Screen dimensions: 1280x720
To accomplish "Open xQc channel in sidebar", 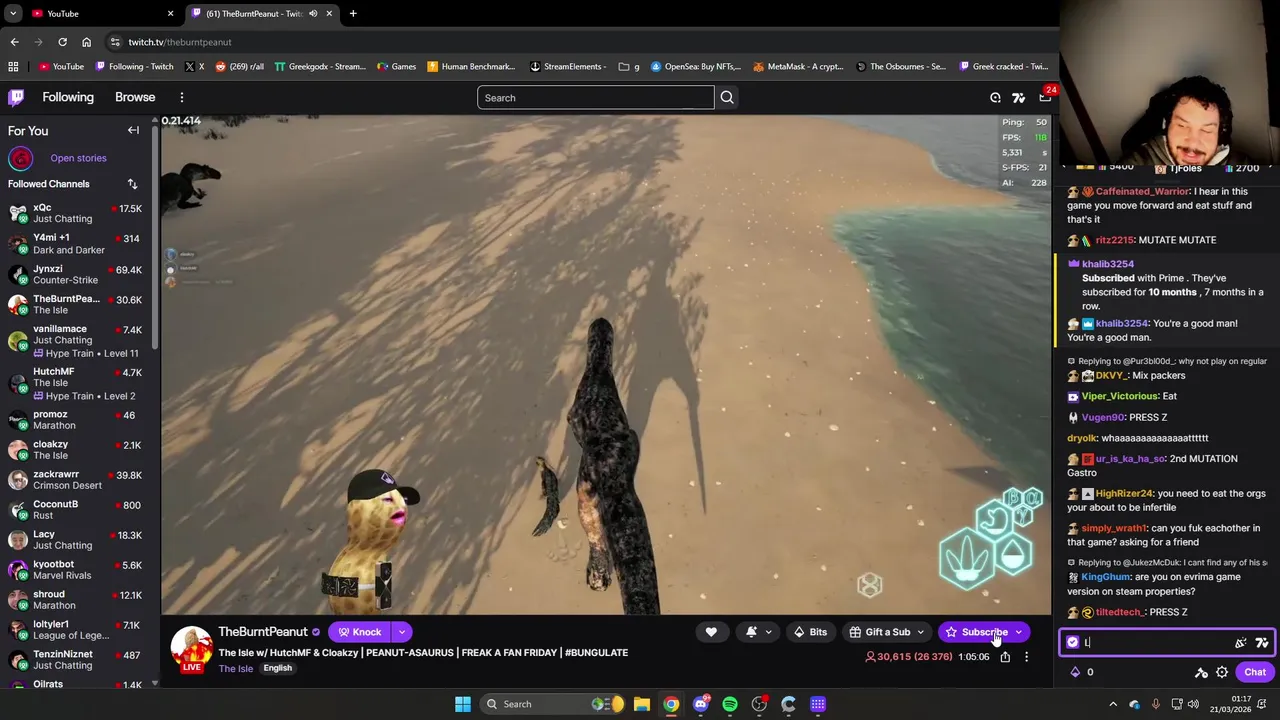I will [76, 213].
